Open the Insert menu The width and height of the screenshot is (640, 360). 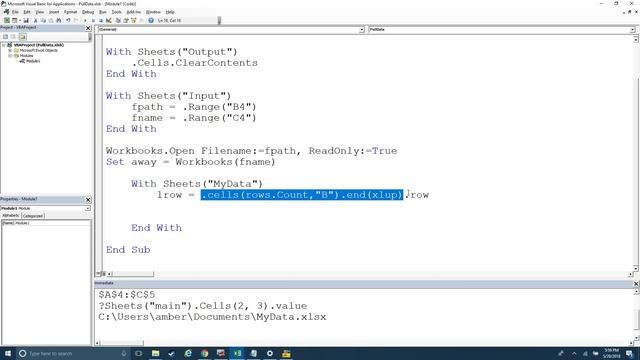(54, 12)
